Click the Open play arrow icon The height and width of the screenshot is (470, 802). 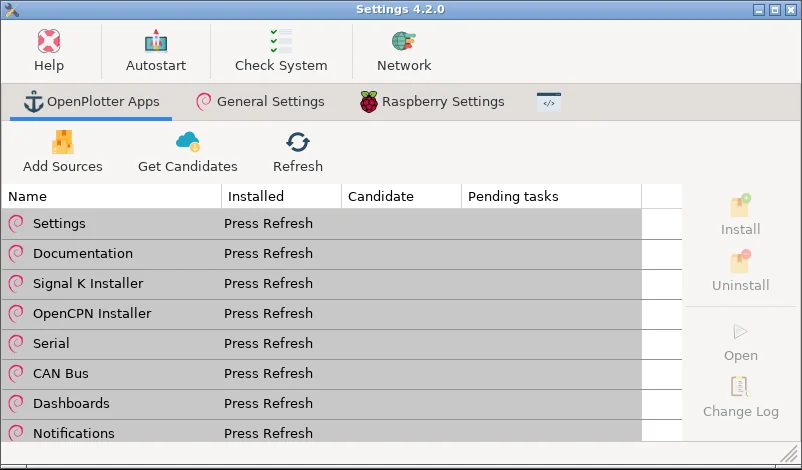pyautogui.click(x=740, y=331)
